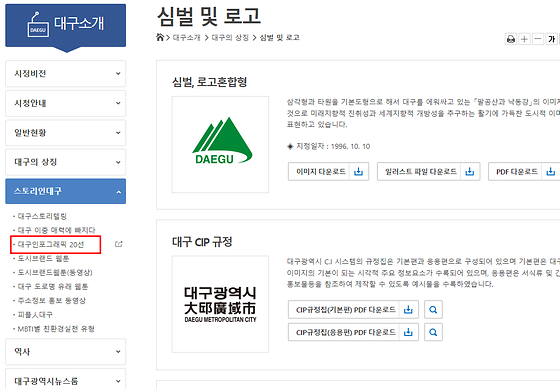Increase font size with plus icon
The image size is (560, 389).
[x=524, y=39]
